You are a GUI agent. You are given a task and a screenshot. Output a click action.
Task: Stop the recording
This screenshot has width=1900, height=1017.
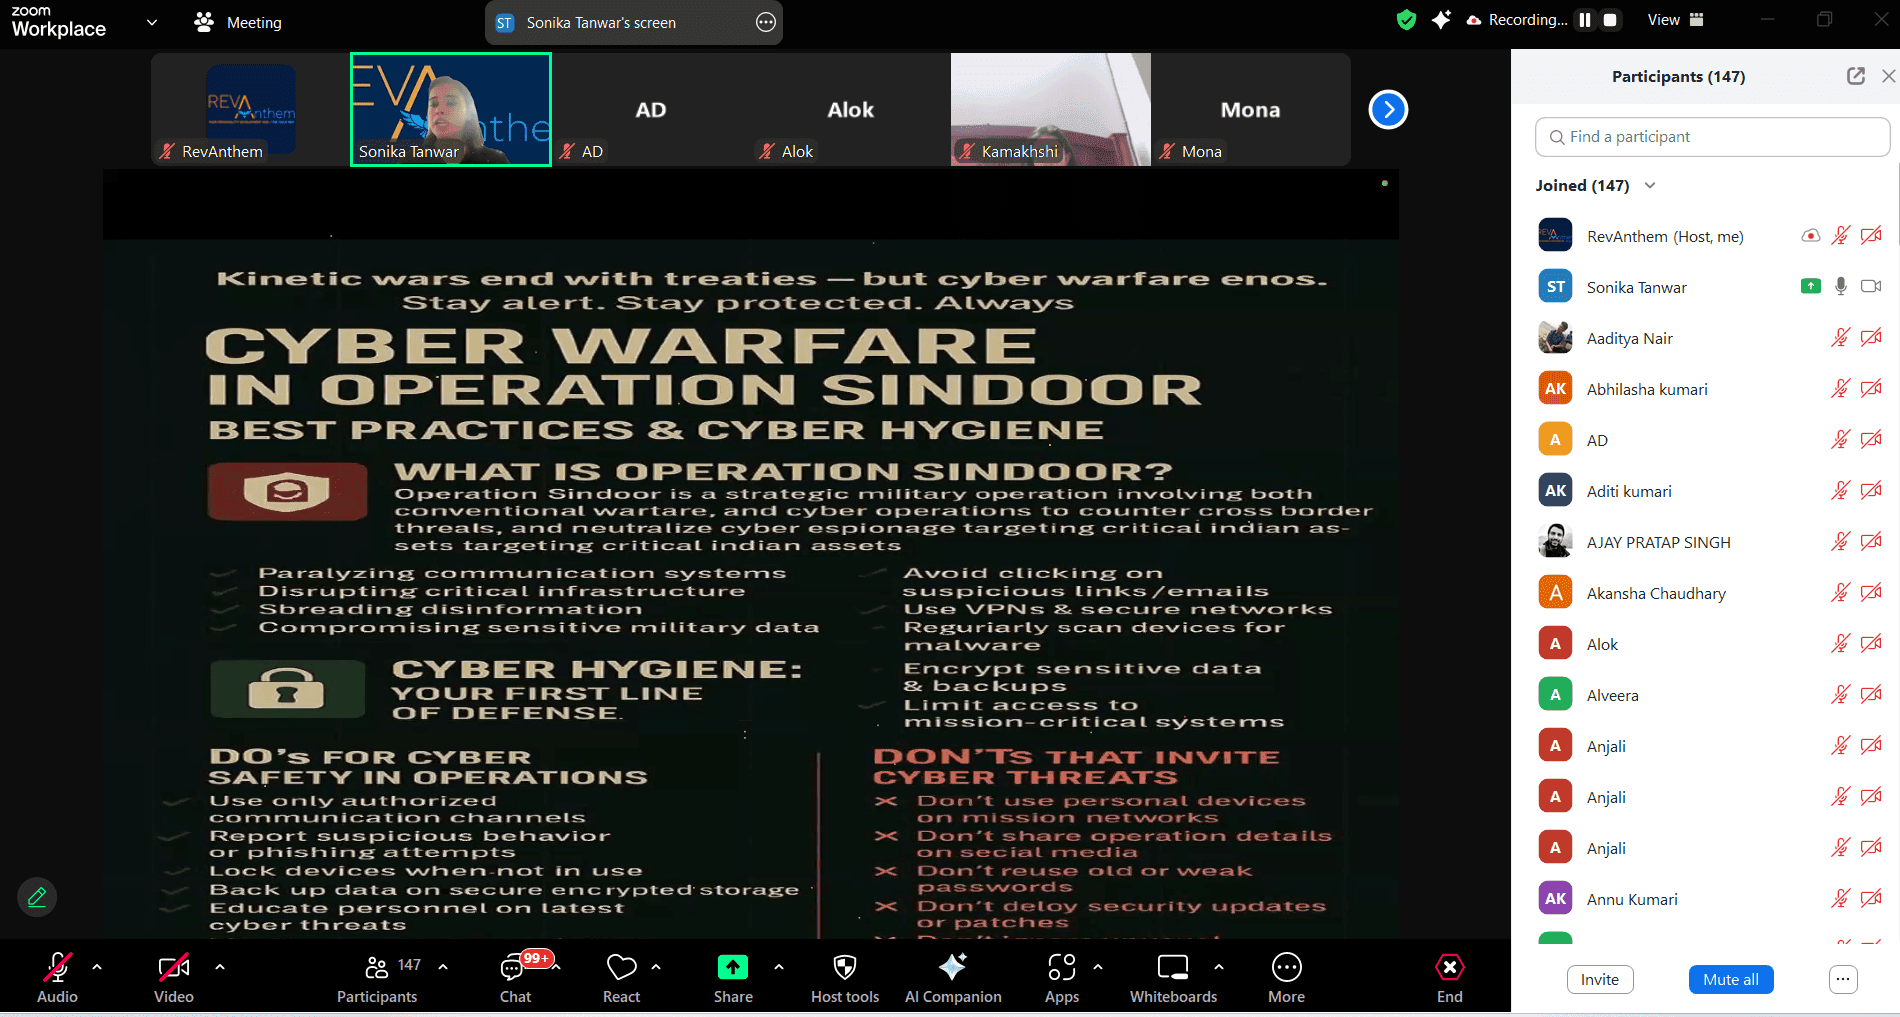coord(1610,20)
